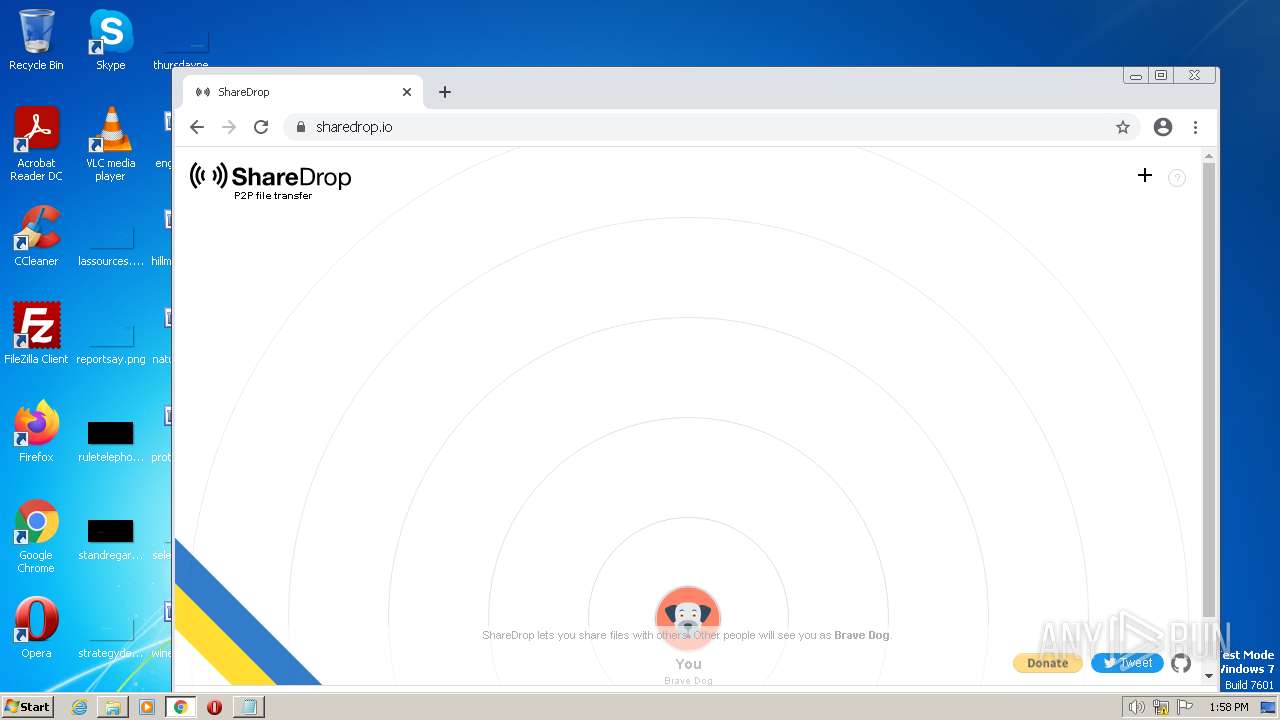The height and width of the screenshot is (720, 1280).
Task: Select the ShareDrop browser tab
Action: tap(303, 92)
